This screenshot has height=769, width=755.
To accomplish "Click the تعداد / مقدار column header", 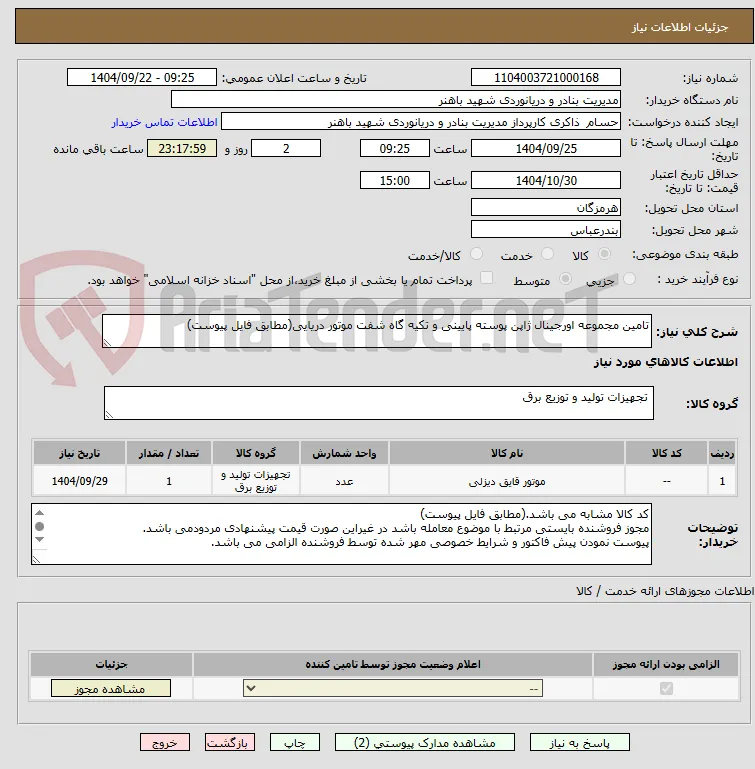I will tap(169, 453).
